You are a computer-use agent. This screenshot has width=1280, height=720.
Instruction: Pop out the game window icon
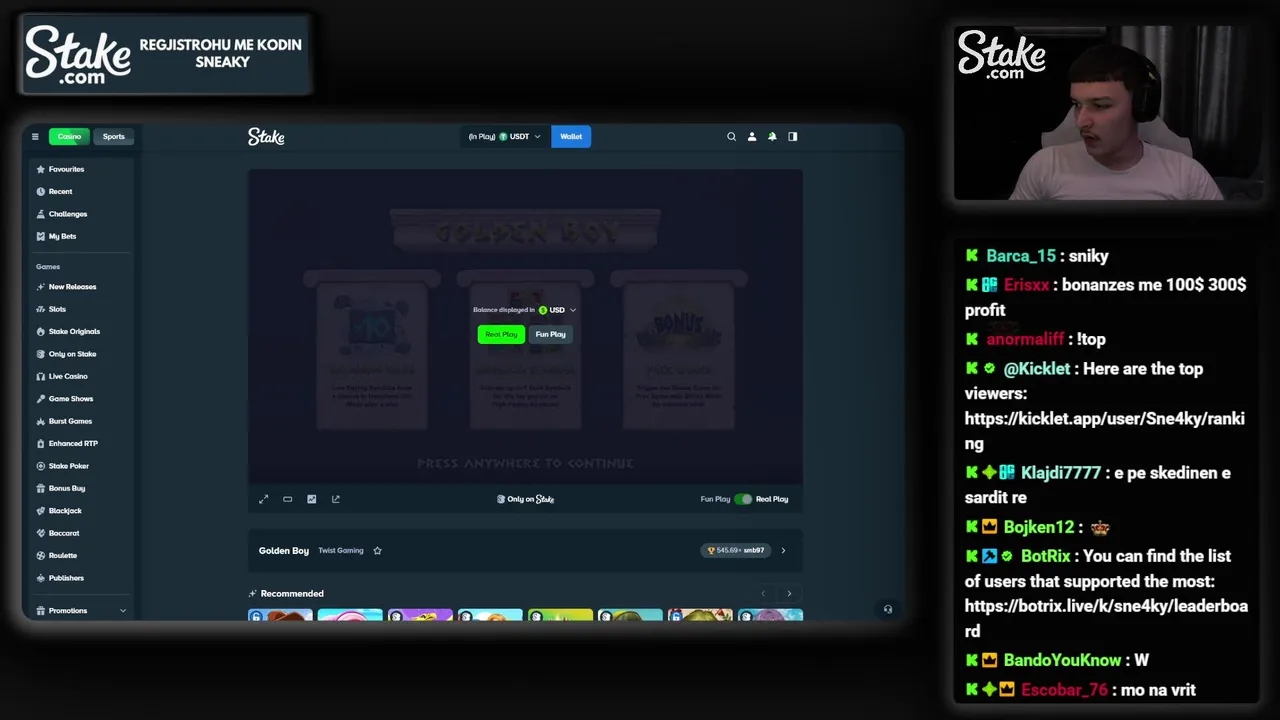coord(336,499)
